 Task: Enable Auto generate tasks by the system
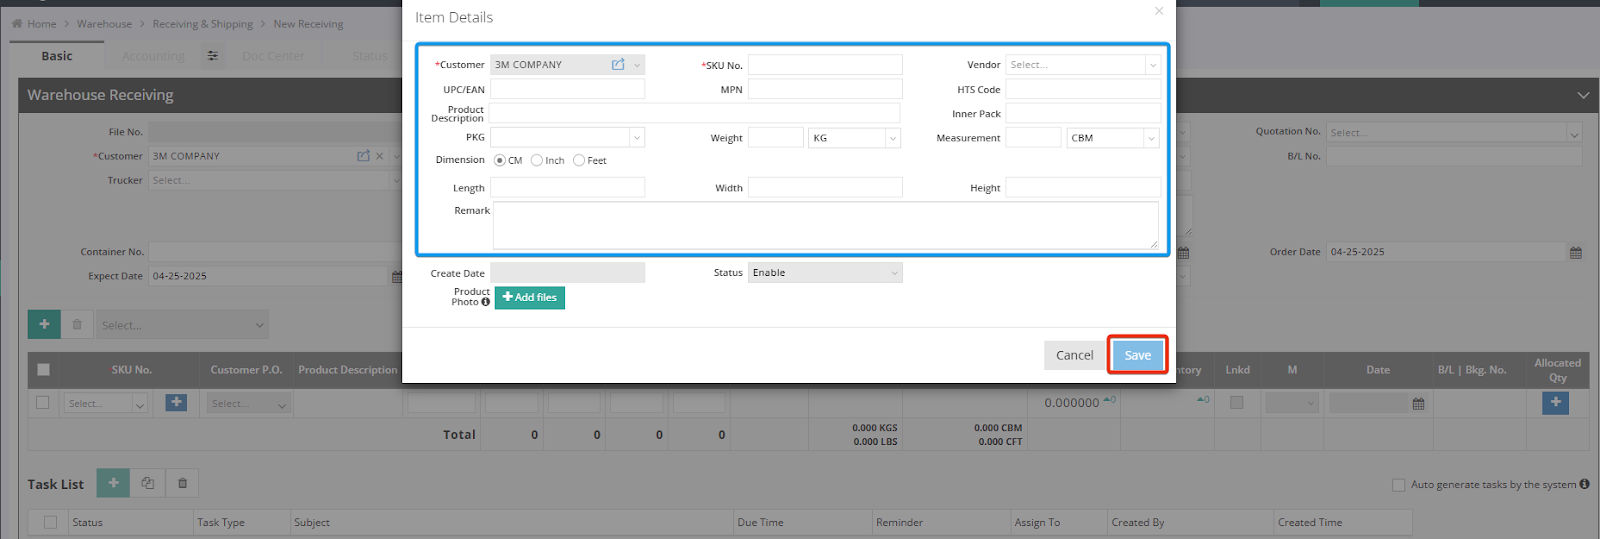click(x=1398, y=485)
